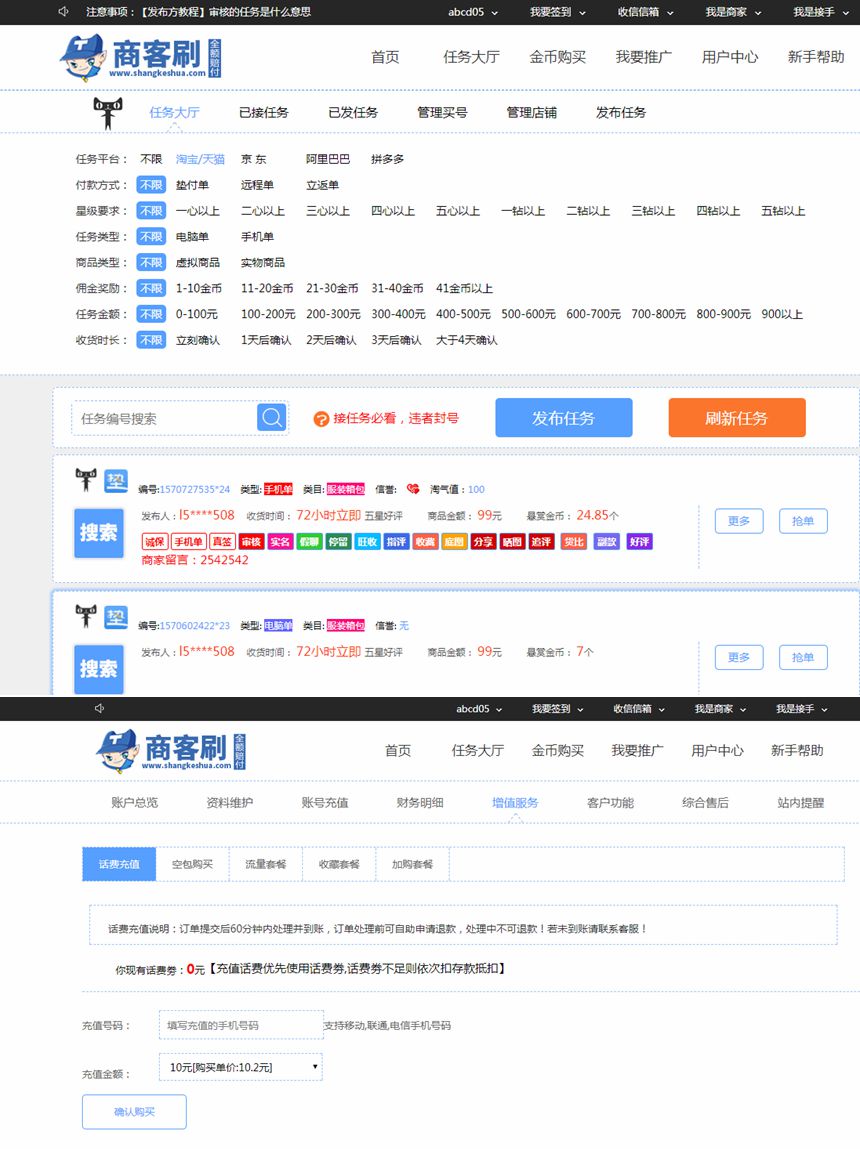Screen dimensions: 860x1149
Task: Open the 空包购买 tab
Action: click(192, 864)
